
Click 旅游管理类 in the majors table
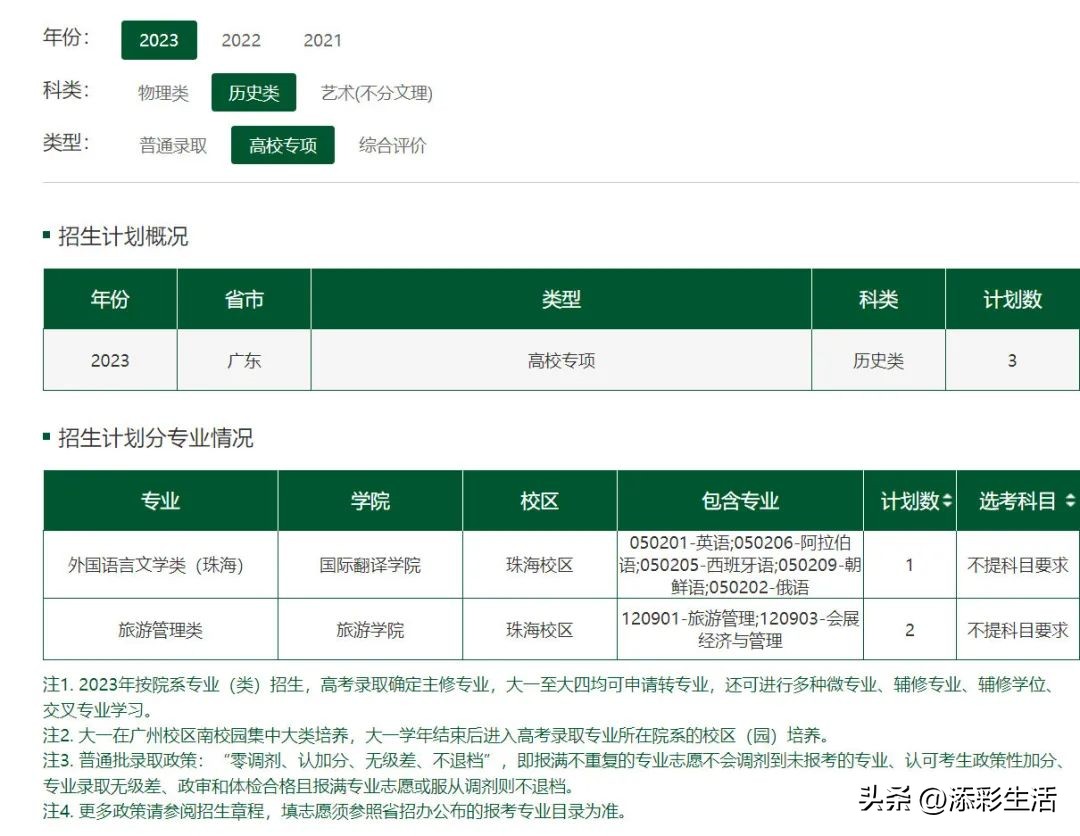159,629
